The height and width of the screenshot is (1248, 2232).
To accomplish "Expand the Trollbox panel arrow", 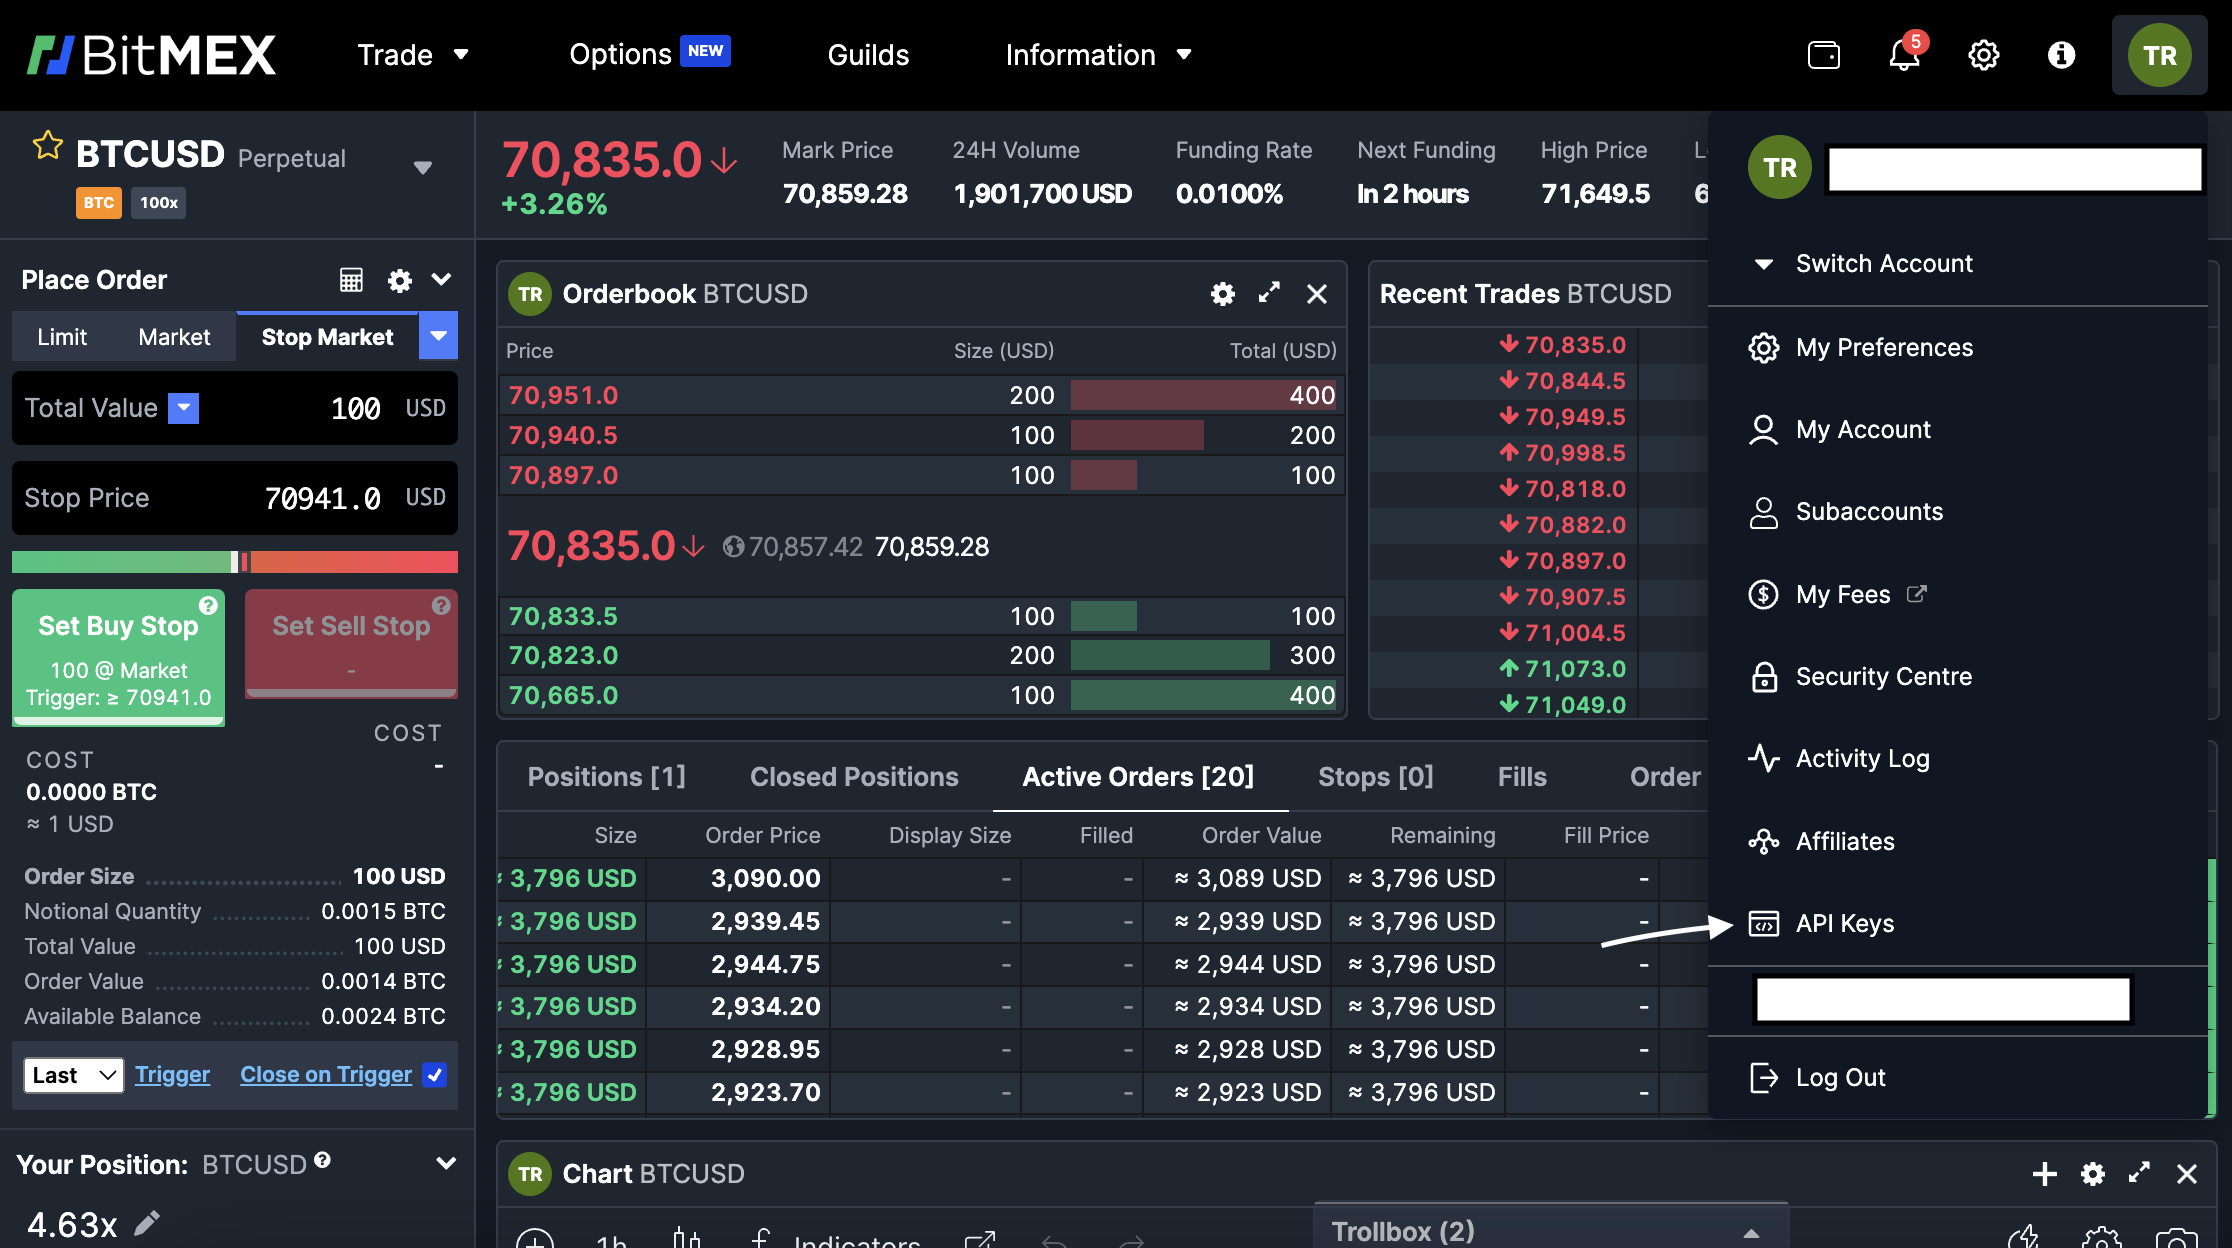I will (1751, 1233).
